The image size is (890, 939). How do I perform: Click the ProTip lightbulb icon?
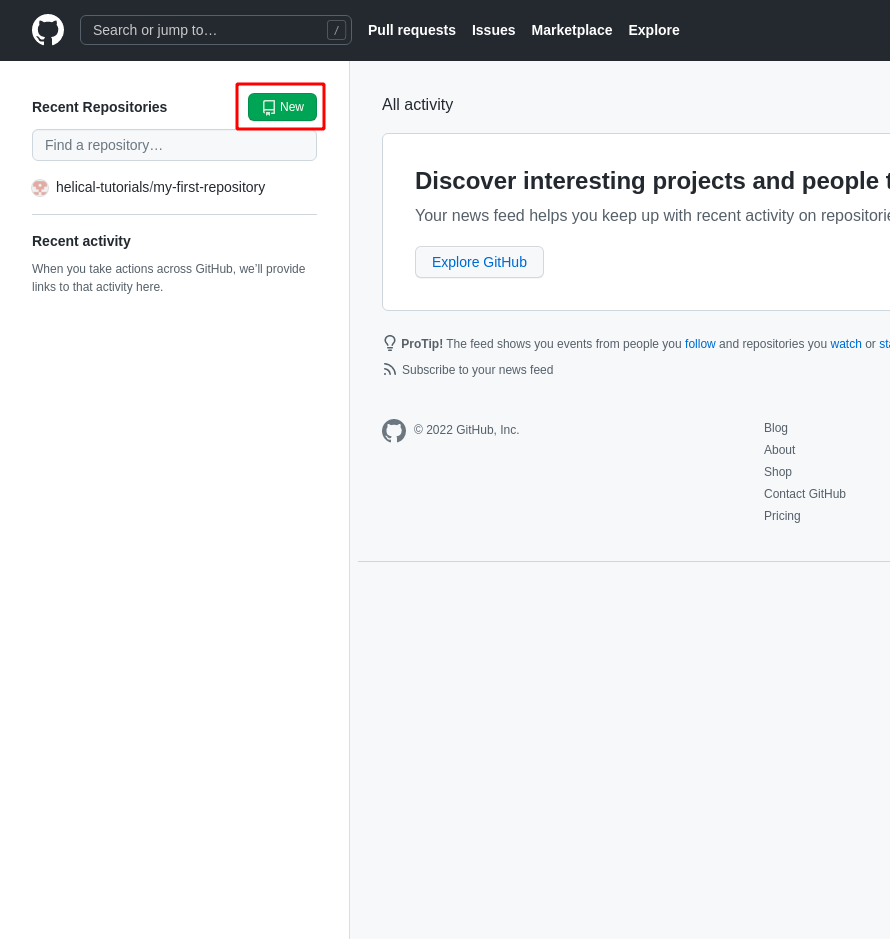390,343
